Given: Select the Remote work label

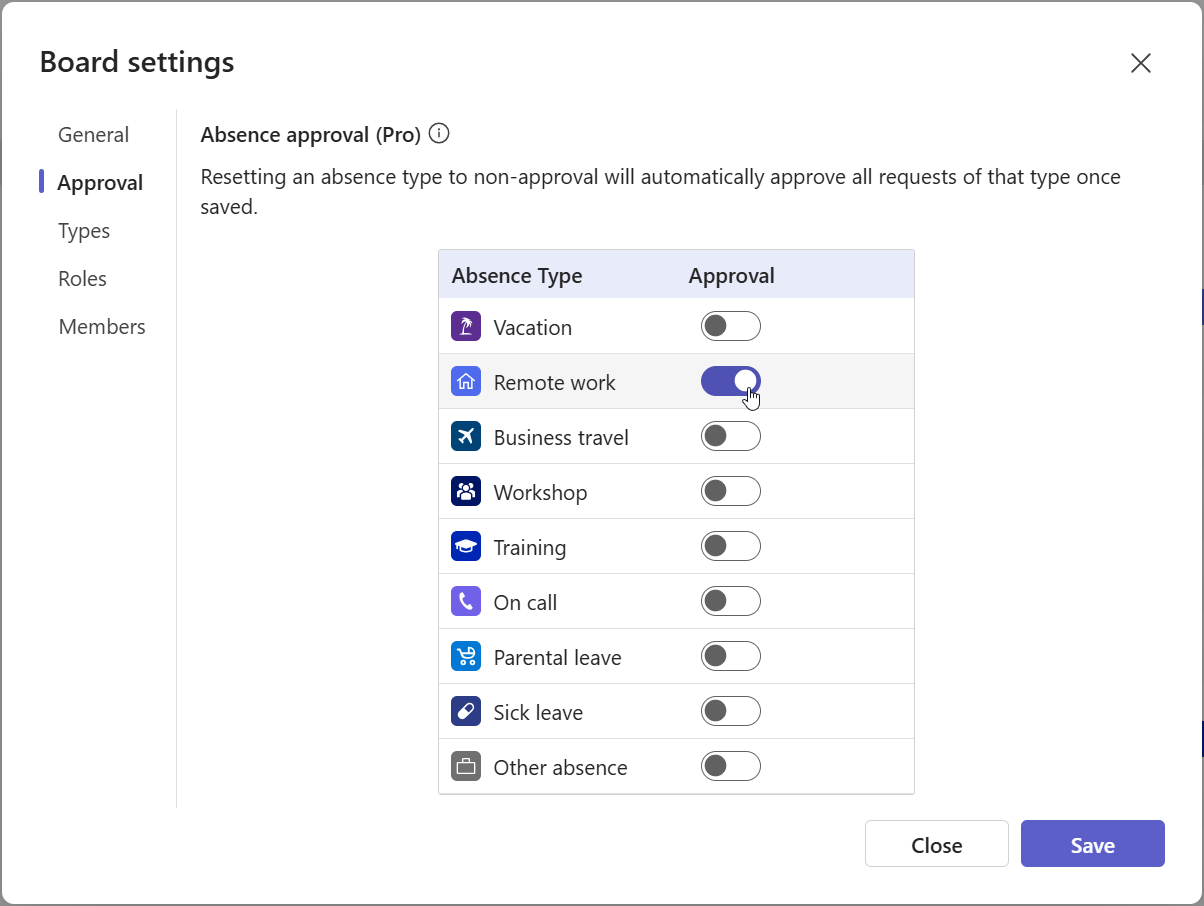Looking at the screenshot, I should [555, 383].
